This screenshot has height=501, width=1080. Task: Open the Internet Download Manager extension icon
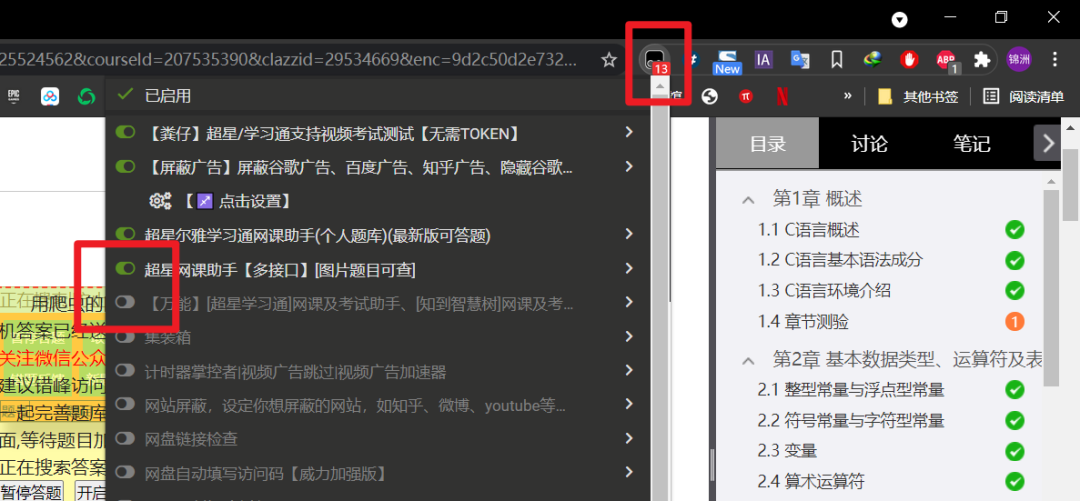point(874,60)
